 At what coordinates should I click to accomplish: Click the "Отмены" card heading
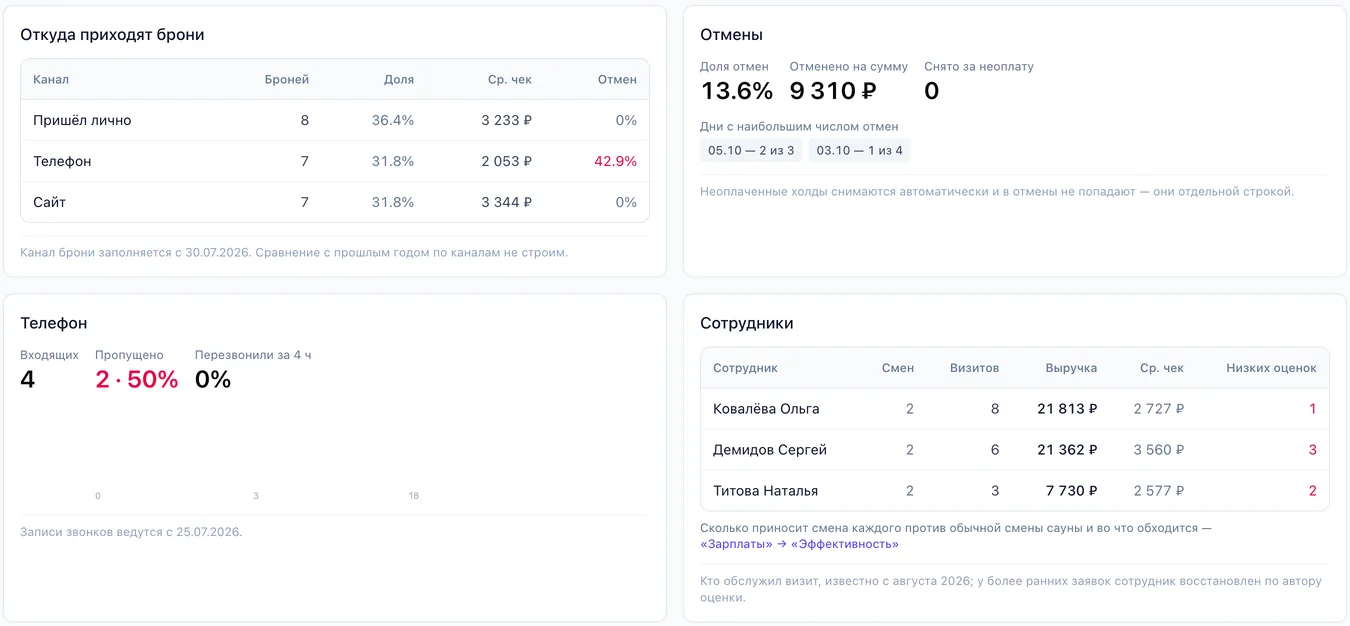(x=731, y=35)
